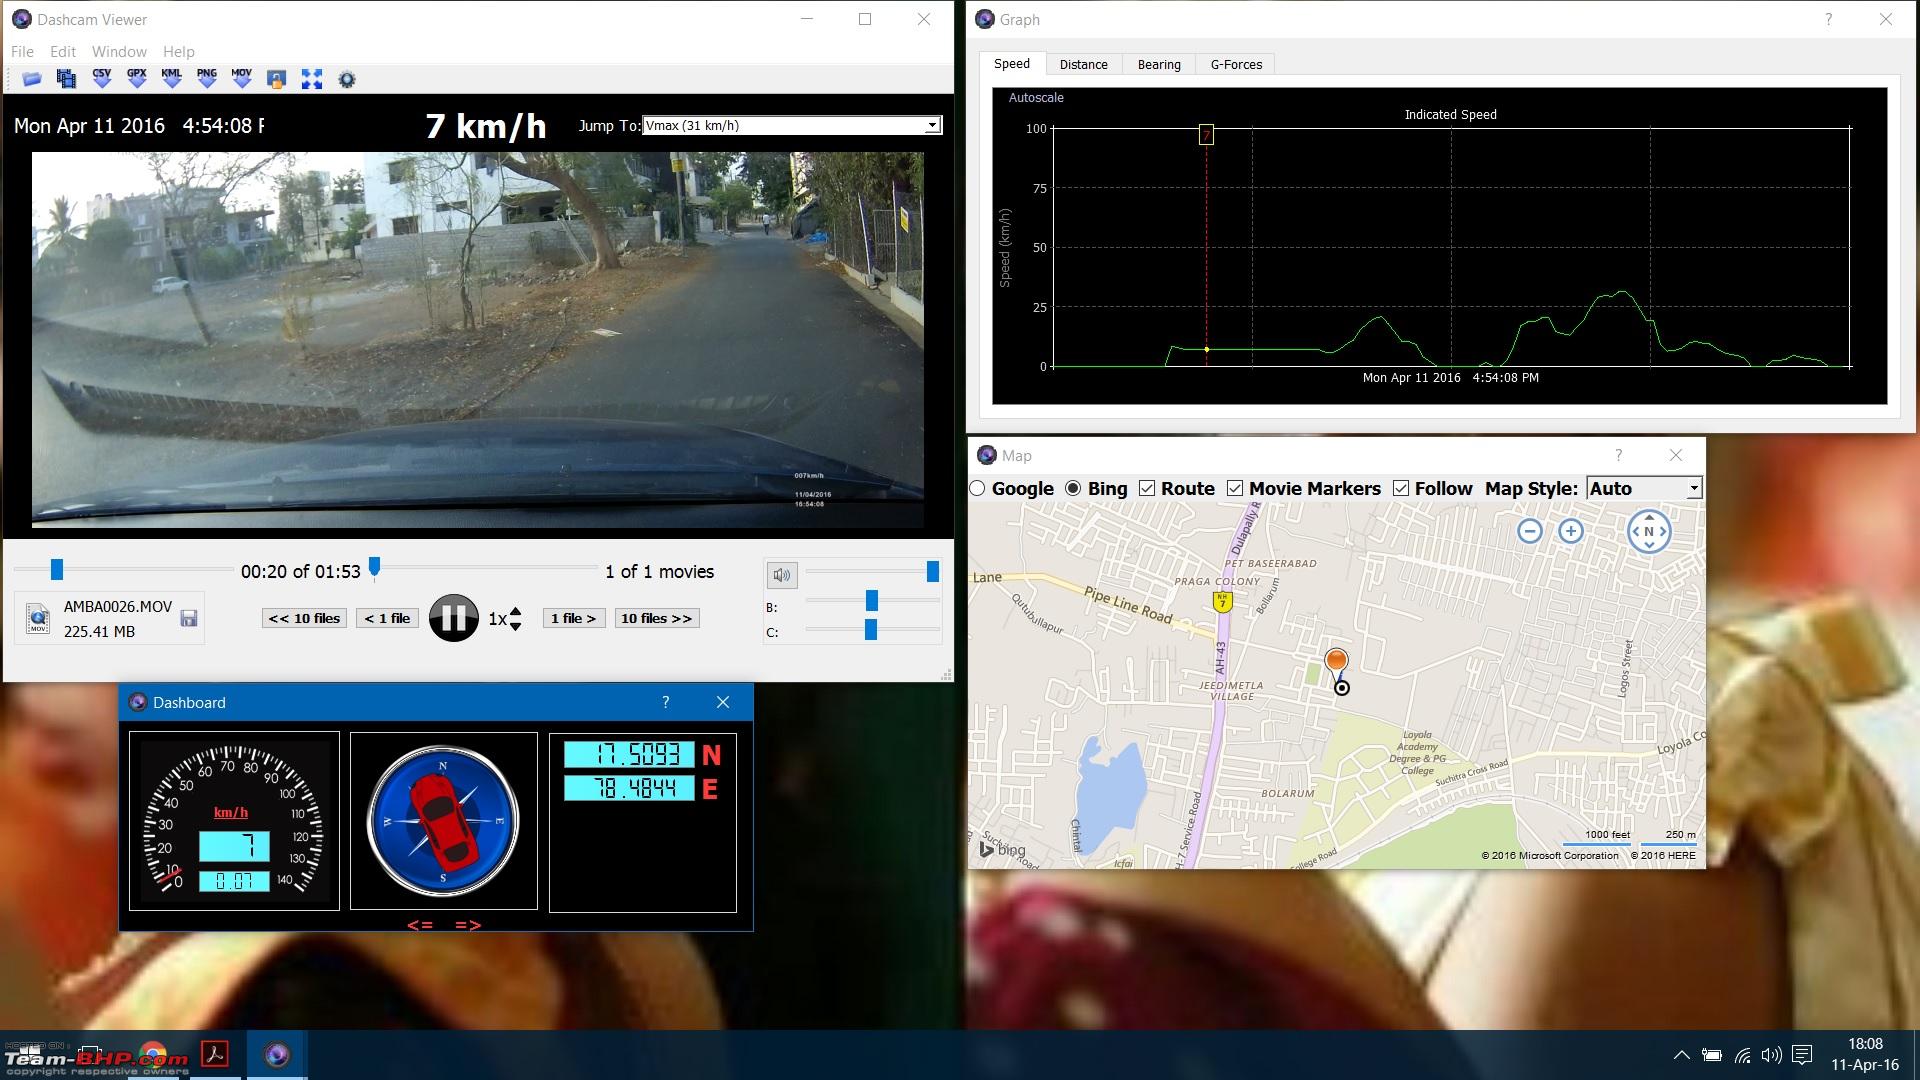The image size is (1920, 1080).
Task: Adjust the C contrast slider
Action: [x=872, y=629]
